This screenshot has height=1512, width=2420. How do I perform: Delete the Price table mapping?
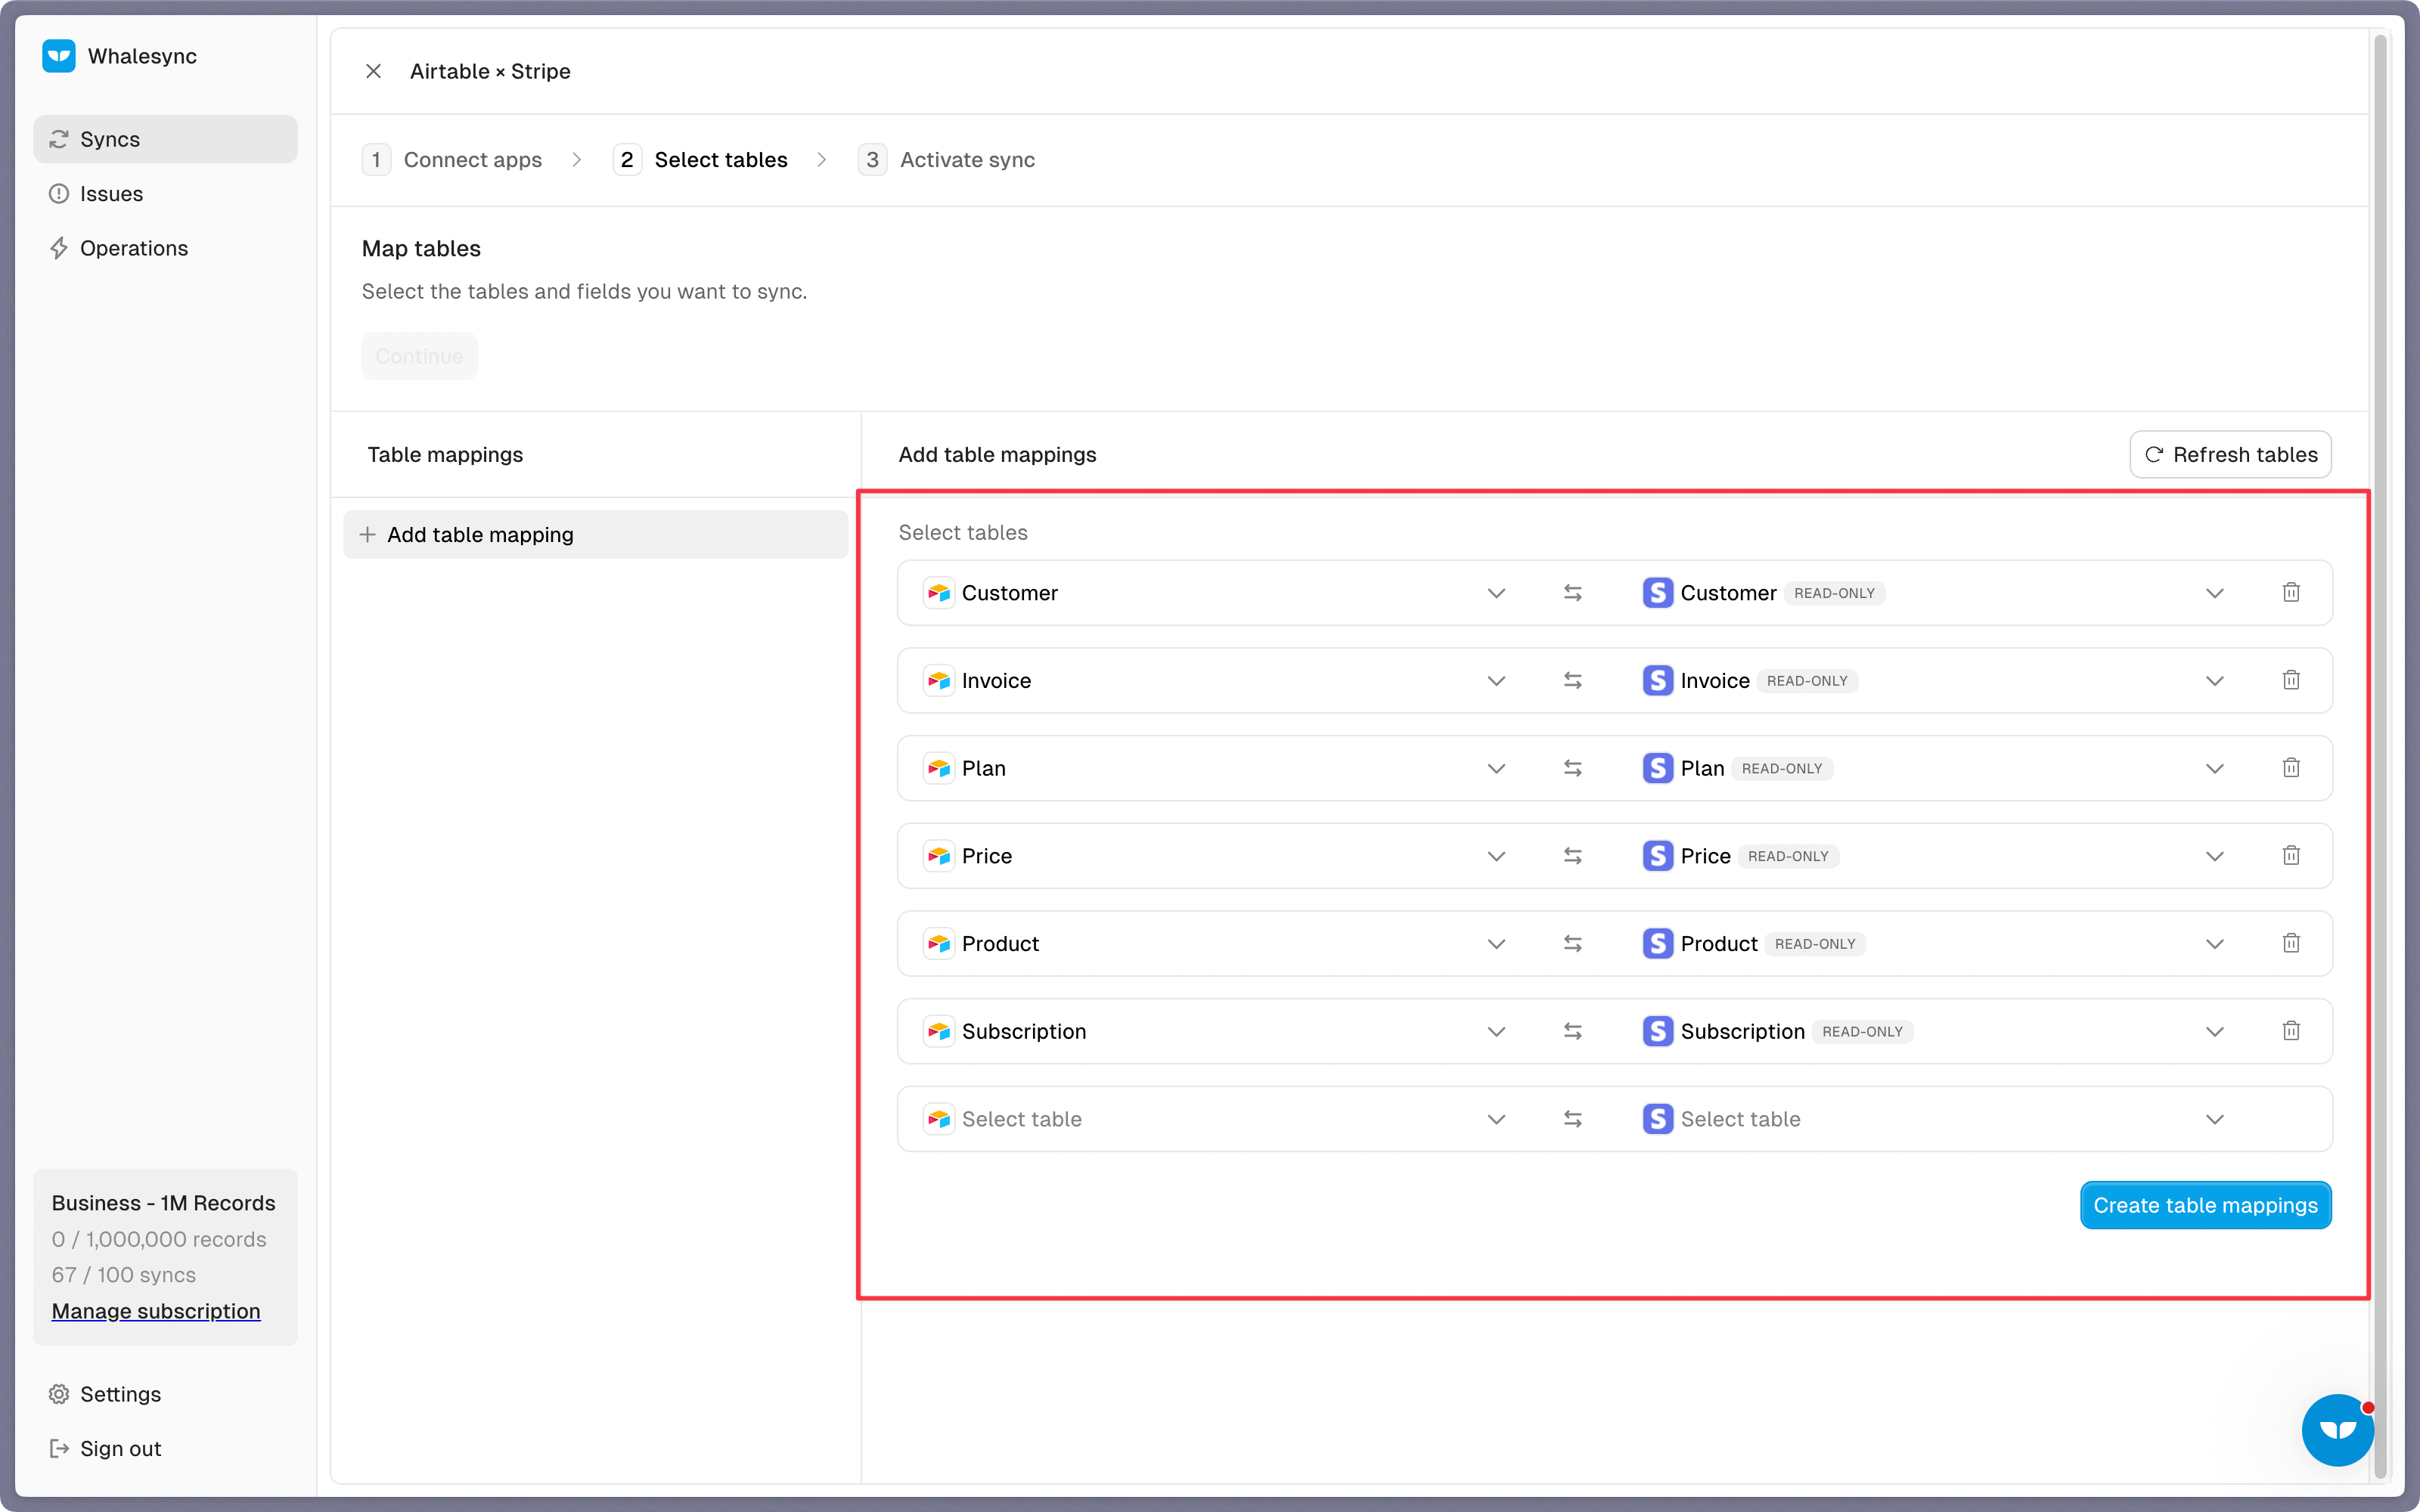click(2291, 856)
